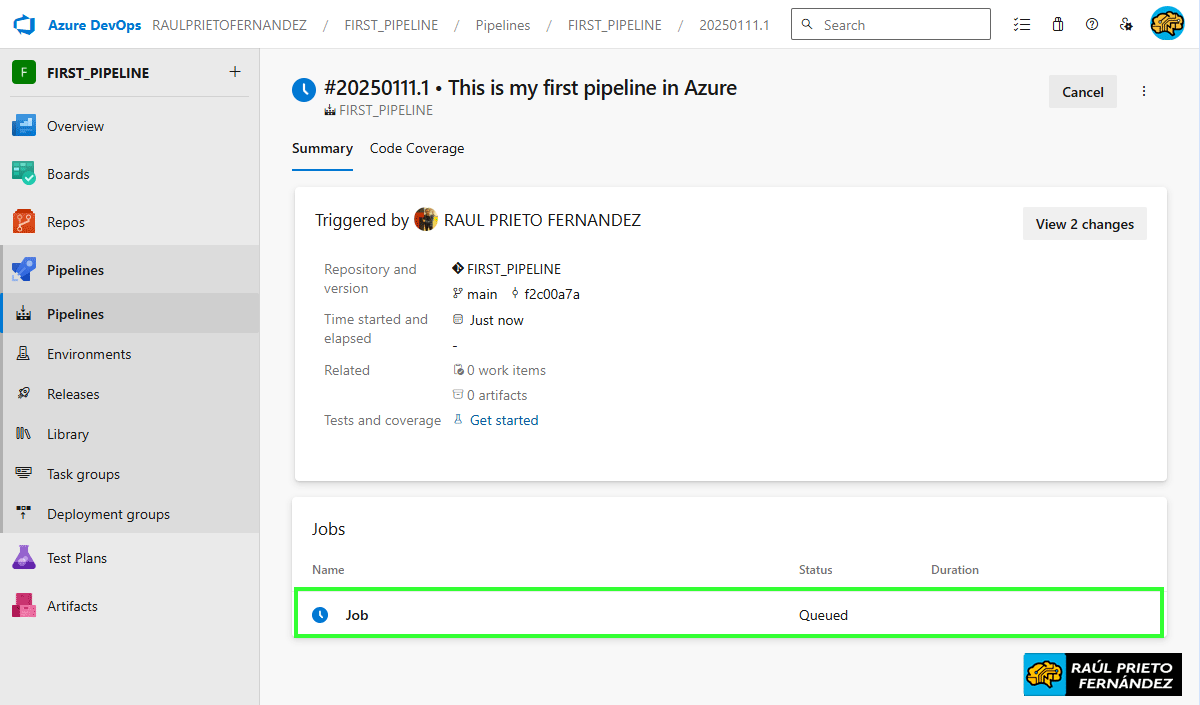Open the more actions menu beside Cancel
1200x705 pixels.
(x=1144, y=92)
